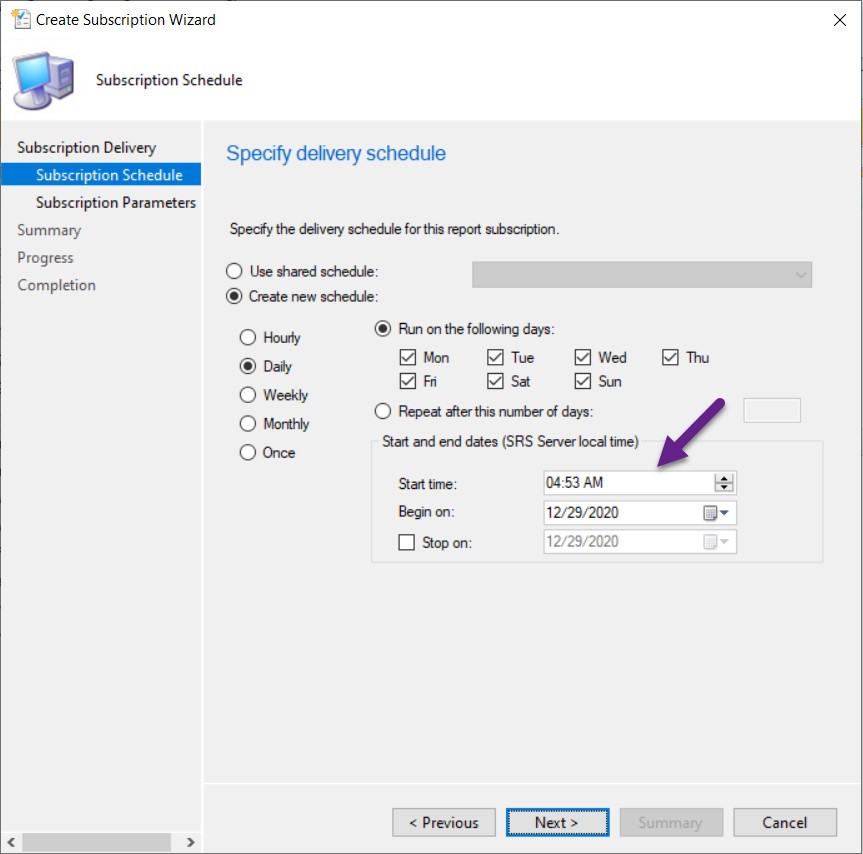Choose Repeat after this number of days
The width and height of the screenshot is (863, 854).
tap(383, 410)
